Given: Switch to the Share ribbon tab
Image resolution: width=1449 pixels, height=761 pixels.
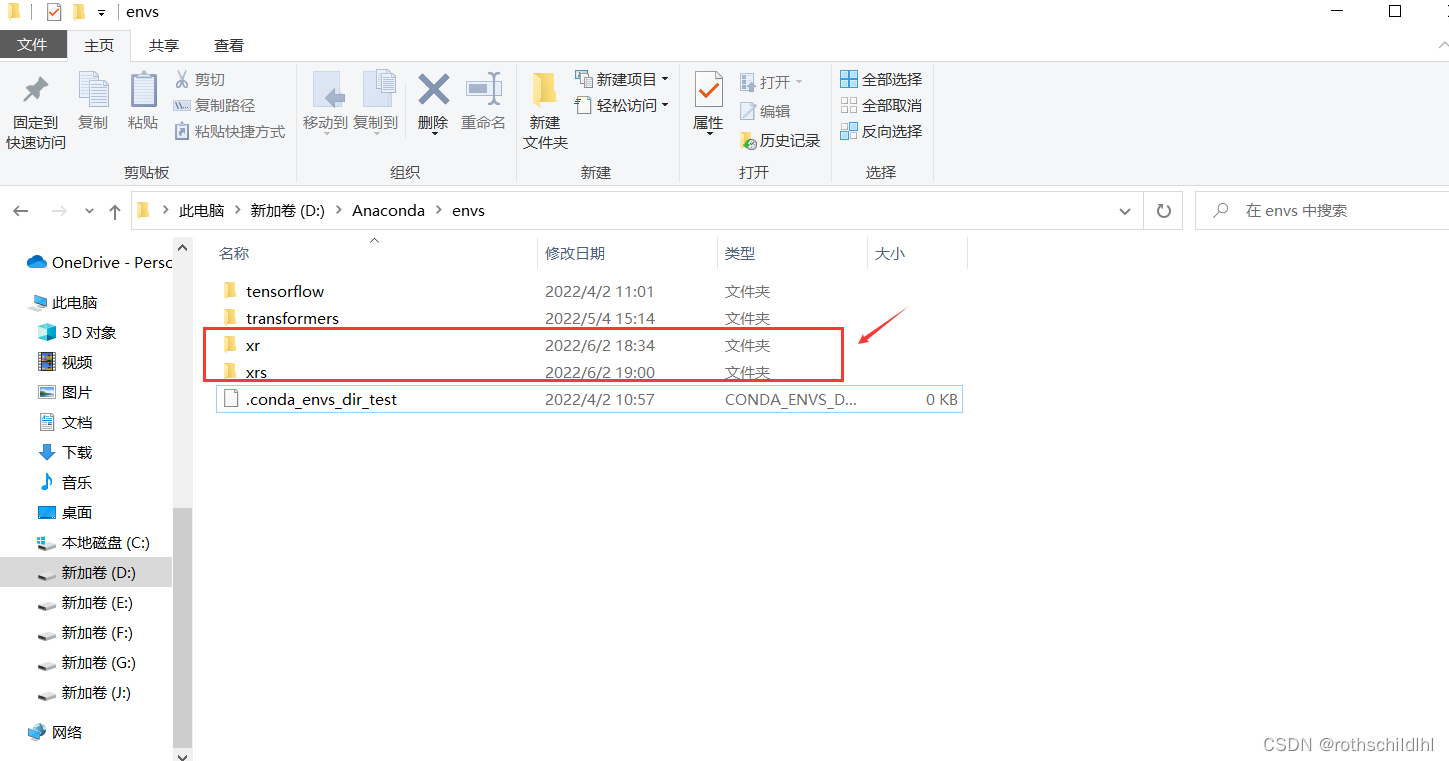Looking at the screenshot, I should (x=164, y=45).
